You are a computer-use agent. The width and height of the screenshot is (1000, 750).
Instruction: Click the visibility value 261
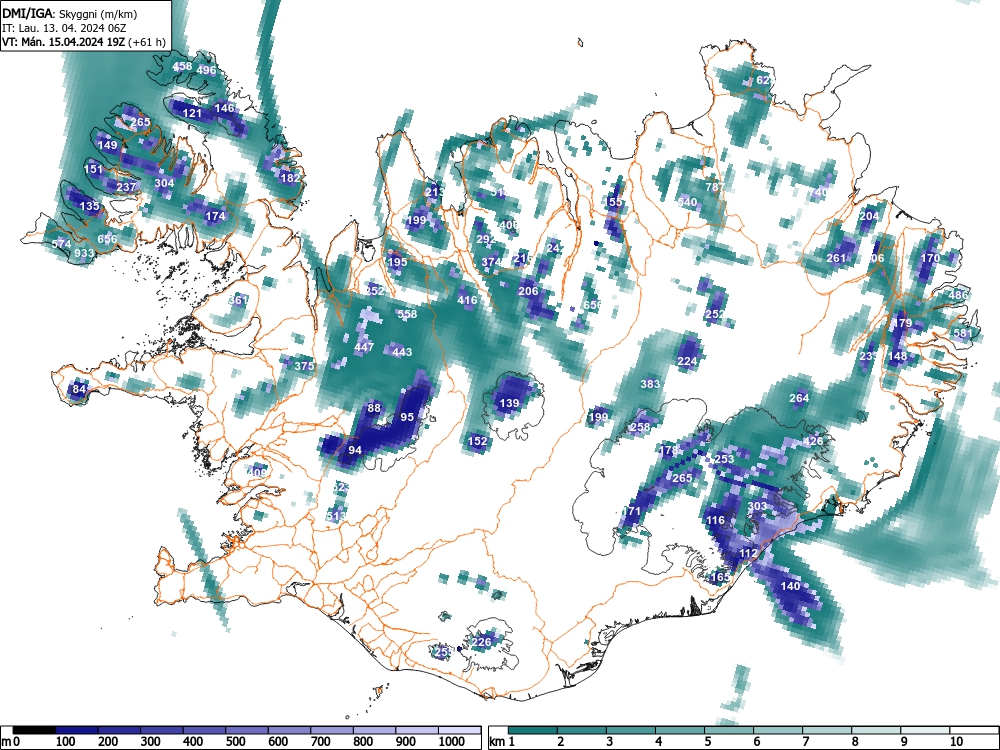836,258
